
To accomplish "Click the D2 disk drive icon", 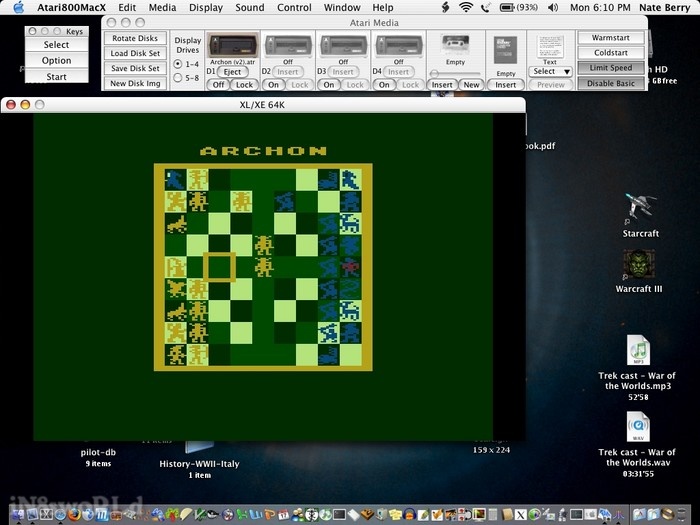I will point(288,45).
